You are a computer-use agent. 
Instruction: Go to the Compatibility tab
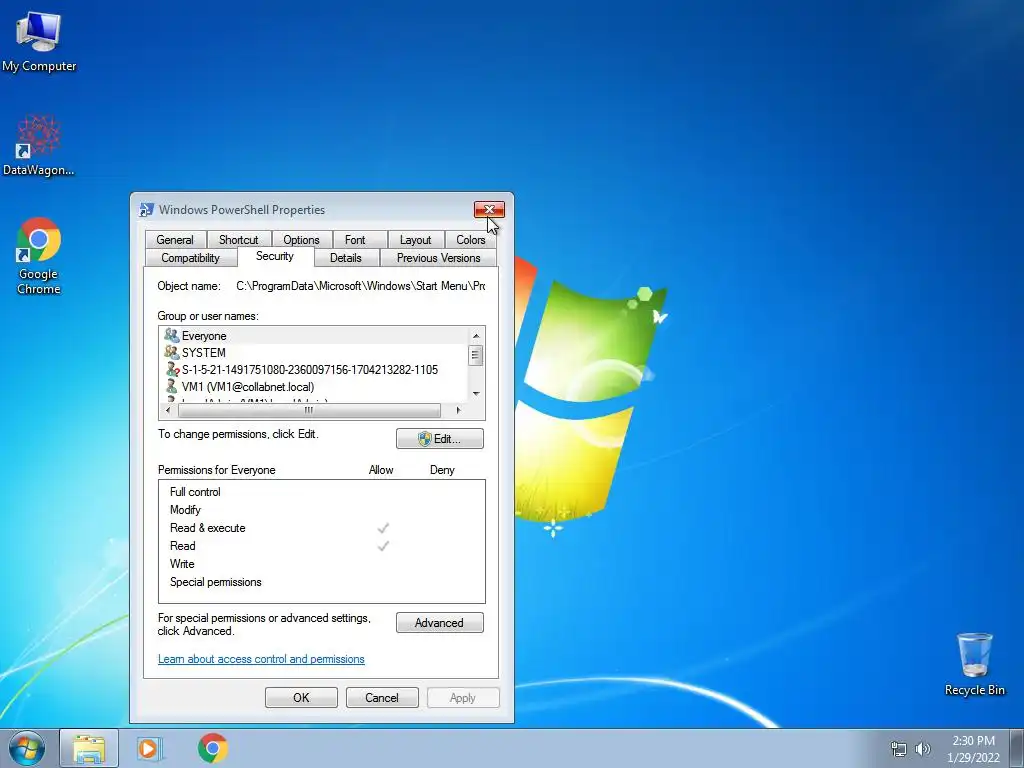(x=190, y=258)
